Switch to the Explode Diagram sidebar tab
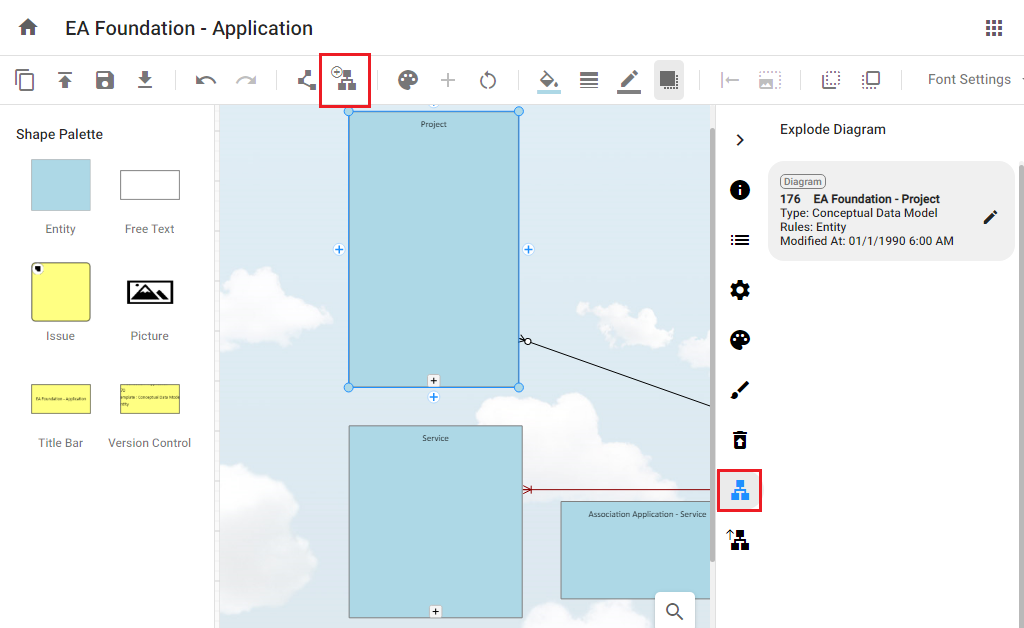1024x628 pixels. coord(740,490)
